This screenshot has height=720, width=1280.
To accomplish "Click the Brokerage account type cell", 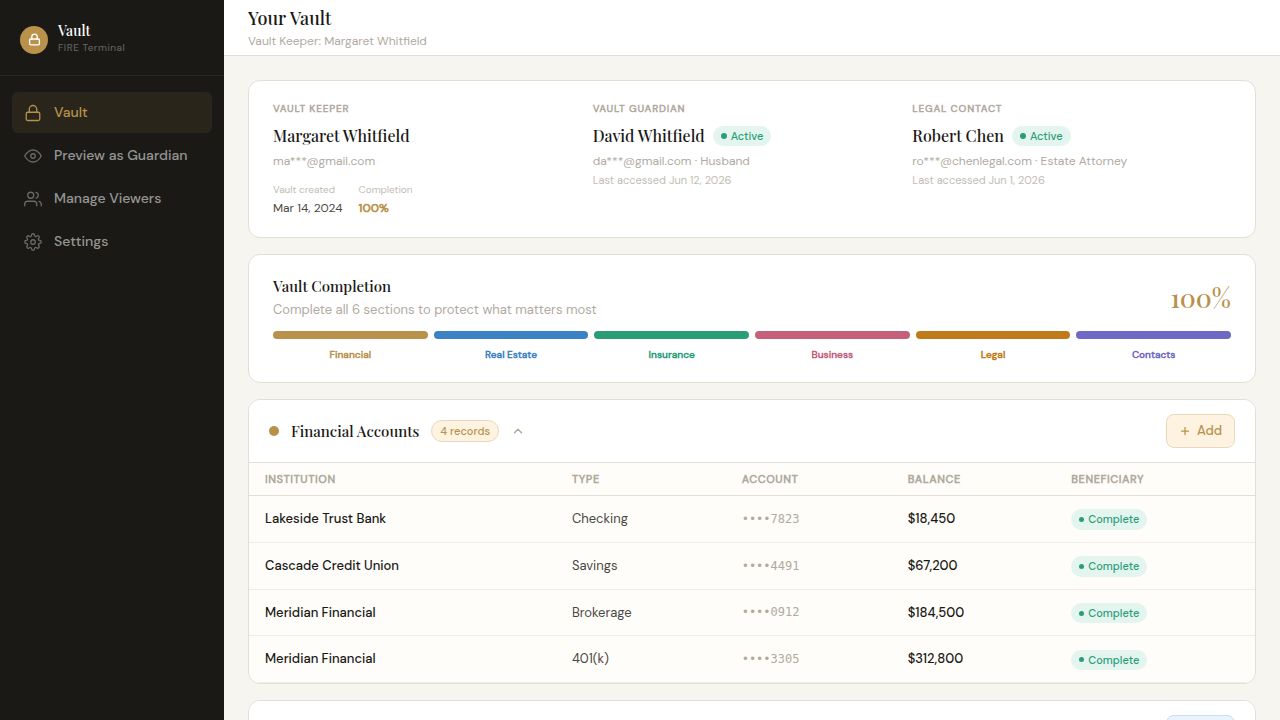I will [x=601, y=612].
